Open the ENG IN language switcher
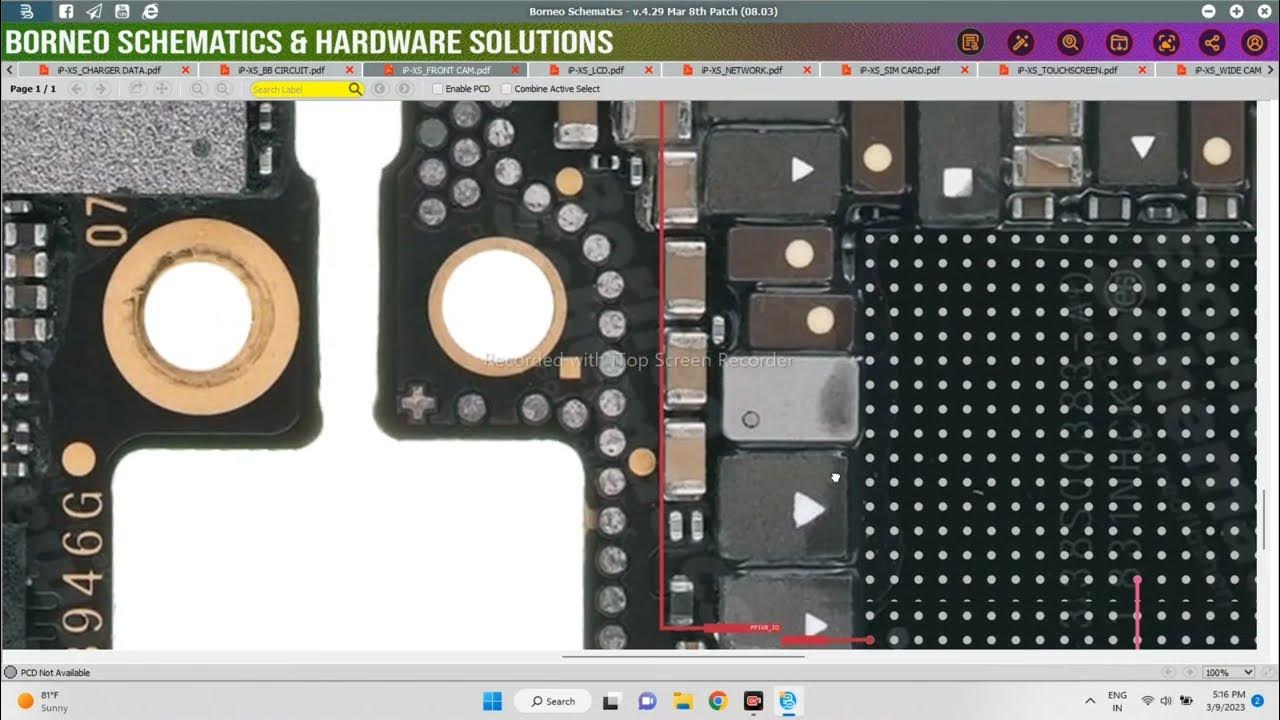1280x720 pixels. (1117, 701)
